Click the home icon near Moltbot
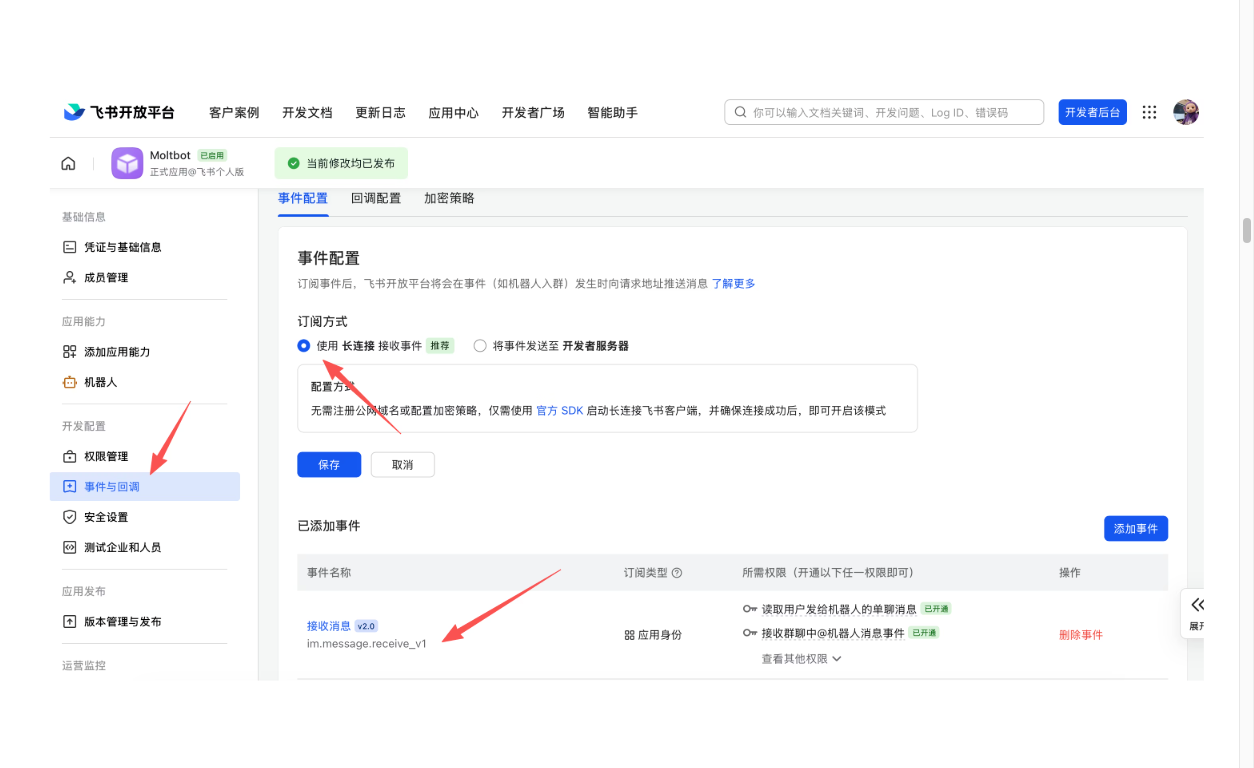Screen dimensions: 1254x768 tap(68, 163)
